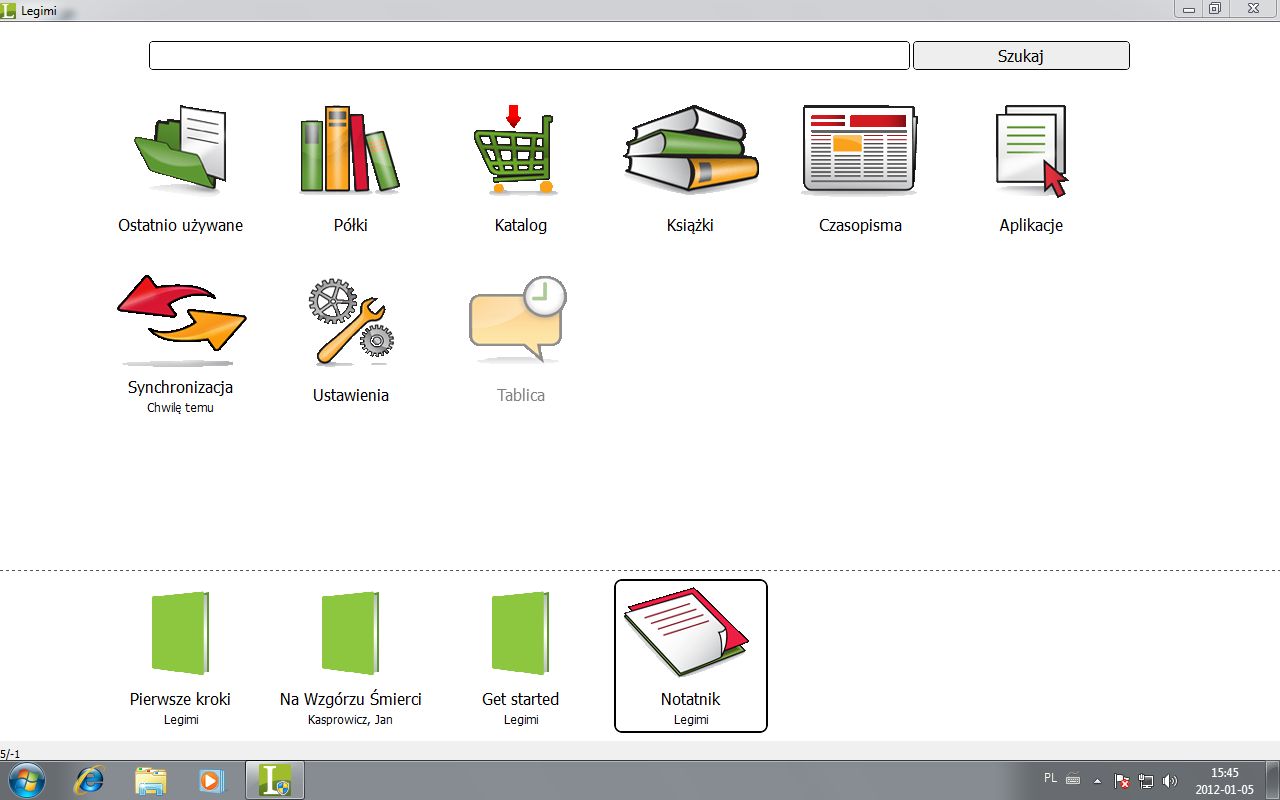The width and height of the screenshot is (1280, 800).
Task: Open Na Wzgórzu Śmierci book
Action: [351, 657]
